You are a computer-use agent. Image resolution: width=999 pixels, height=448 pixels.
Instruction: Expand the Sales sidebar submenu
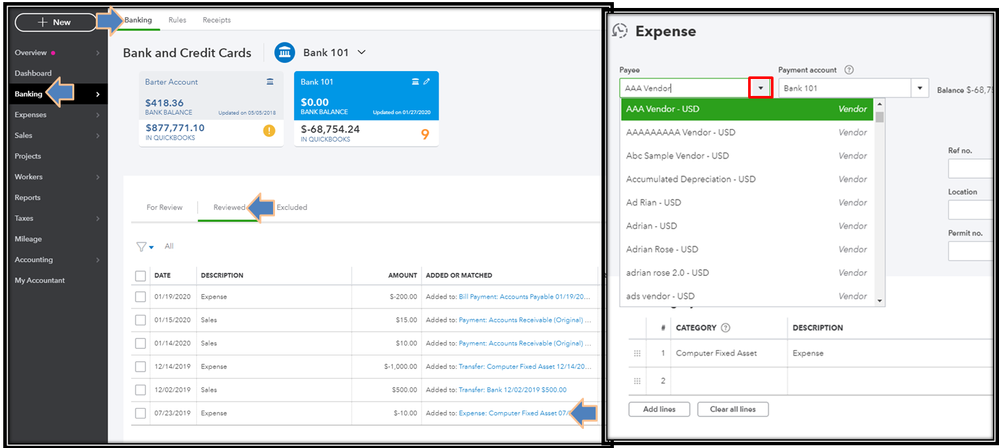97,136
